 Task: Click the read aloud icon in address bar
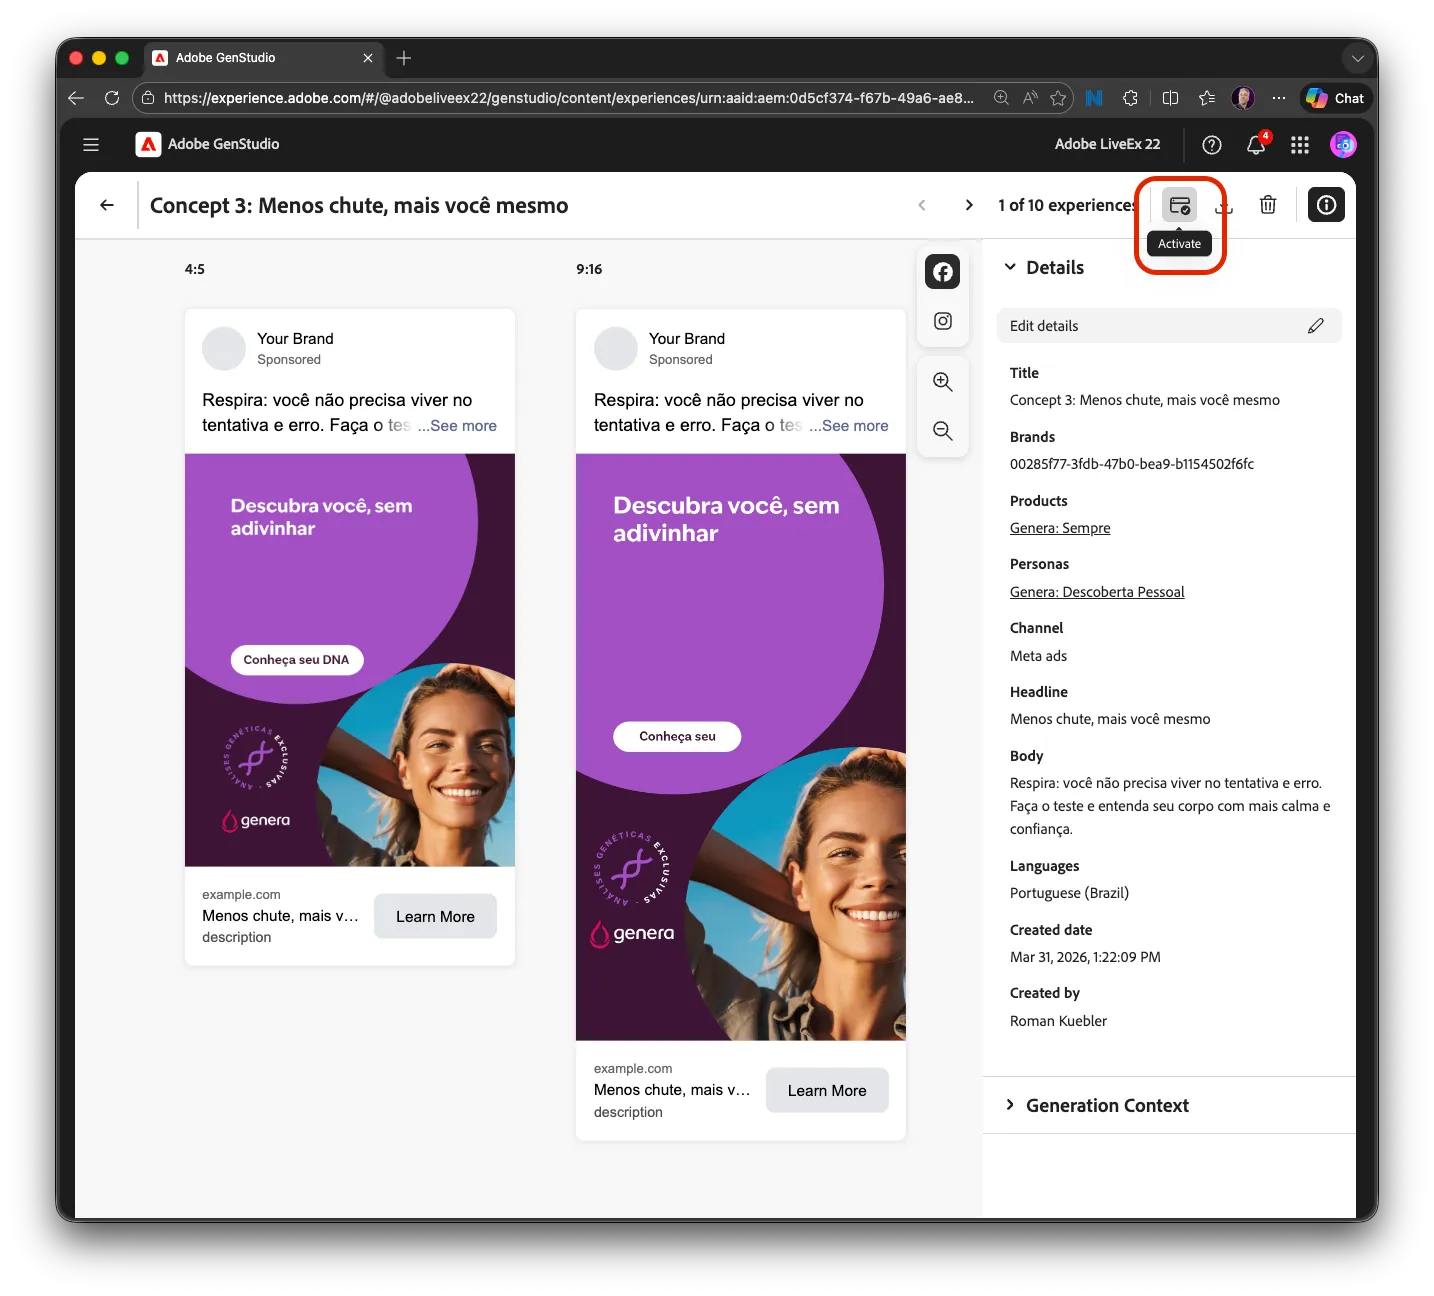(x=1030, y=98)
